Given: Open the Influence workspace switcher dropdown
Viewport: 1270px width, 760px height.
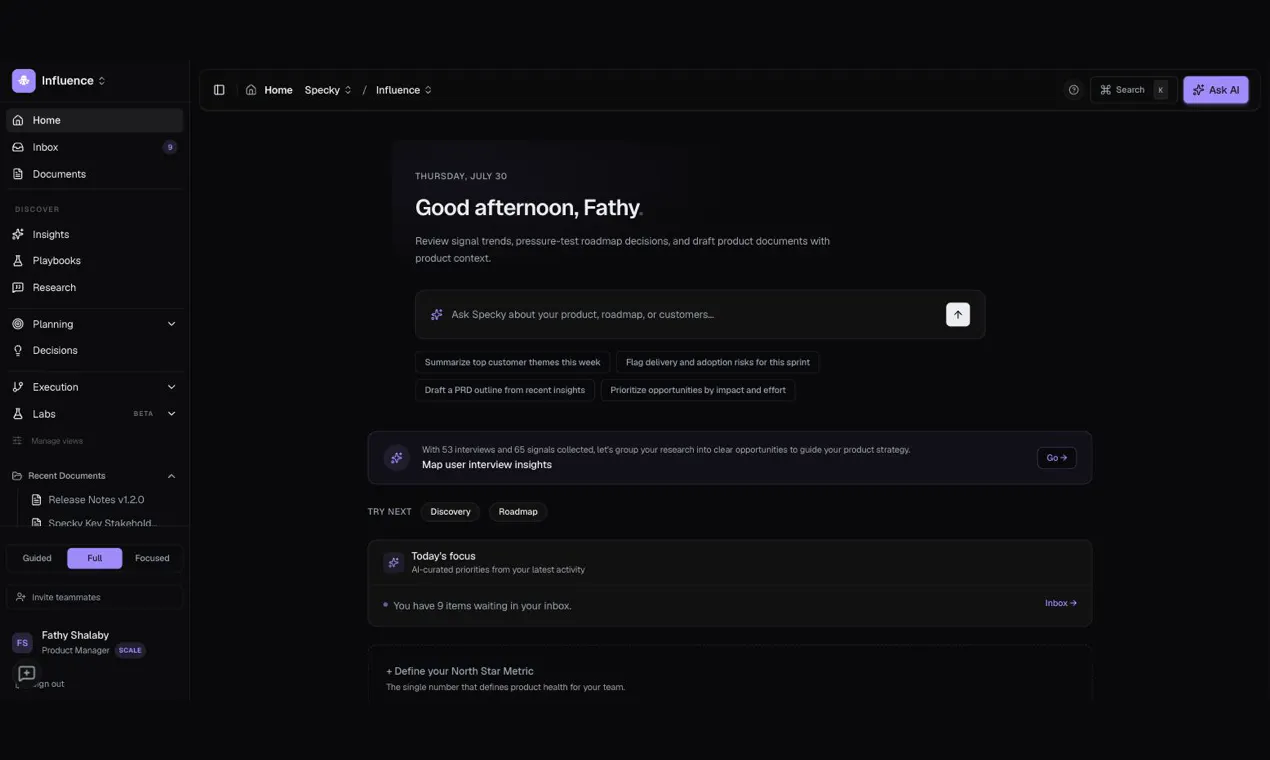Looking at the screenshot, I should point(73,80).
